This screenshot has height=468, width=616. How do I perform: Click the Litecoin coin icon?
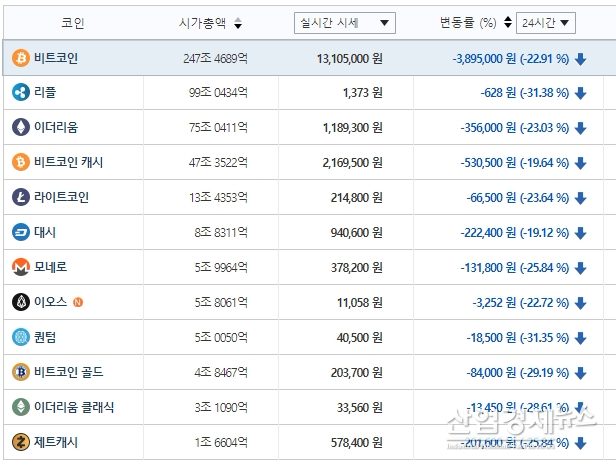tap(20, 197)
